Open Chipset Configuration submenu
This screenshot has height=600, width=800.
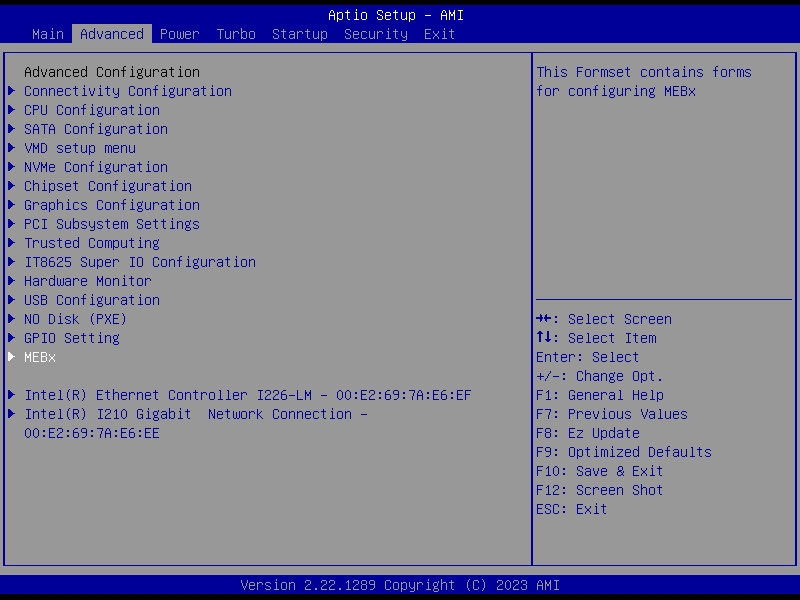click(x=108, y=186)
